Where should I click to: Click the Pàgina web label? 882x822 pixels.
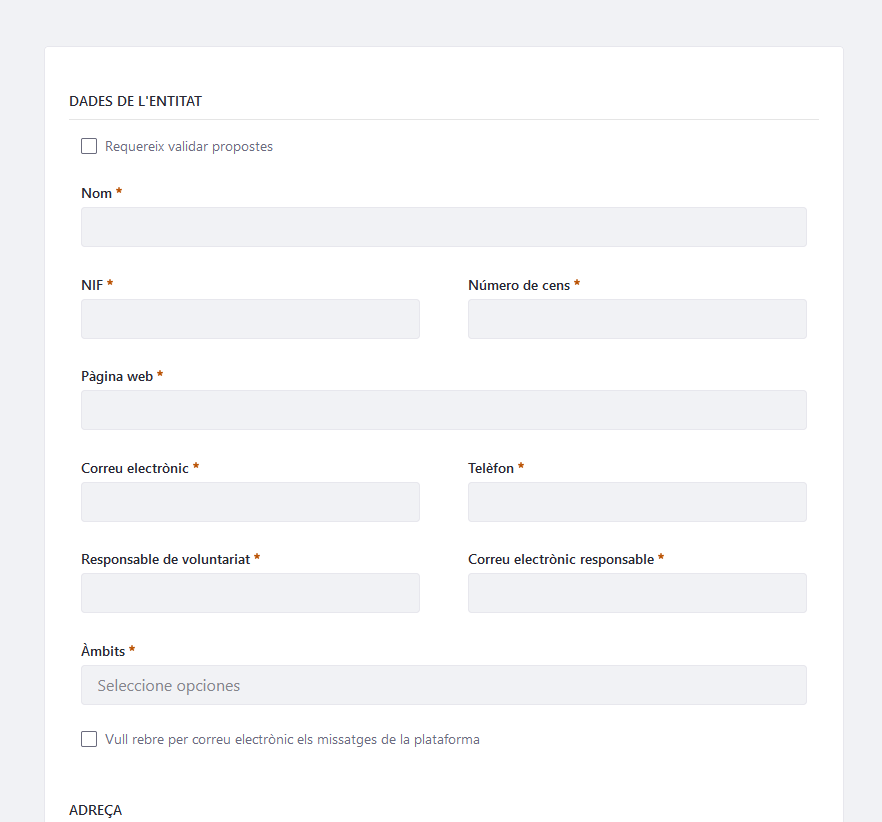tap(117, 376)
